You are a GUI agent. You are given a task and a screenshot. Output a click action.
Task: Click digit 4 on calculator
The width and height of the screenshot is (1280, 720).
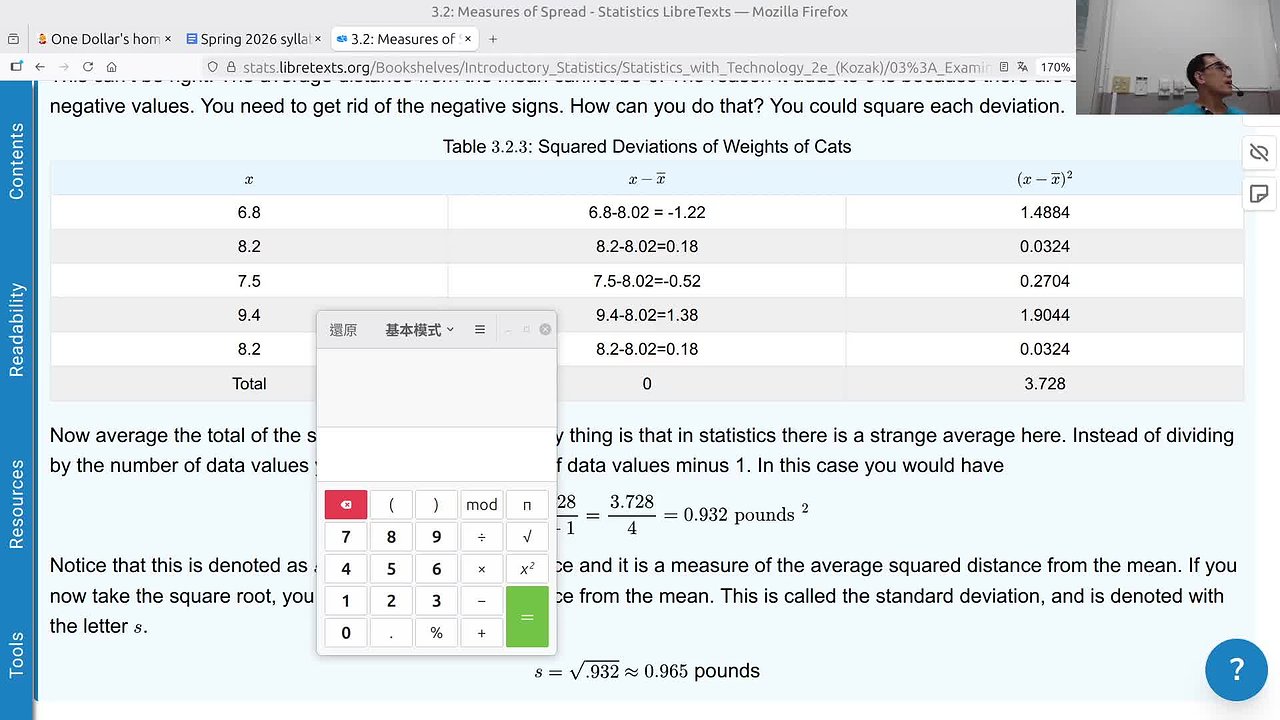[346, 569]
